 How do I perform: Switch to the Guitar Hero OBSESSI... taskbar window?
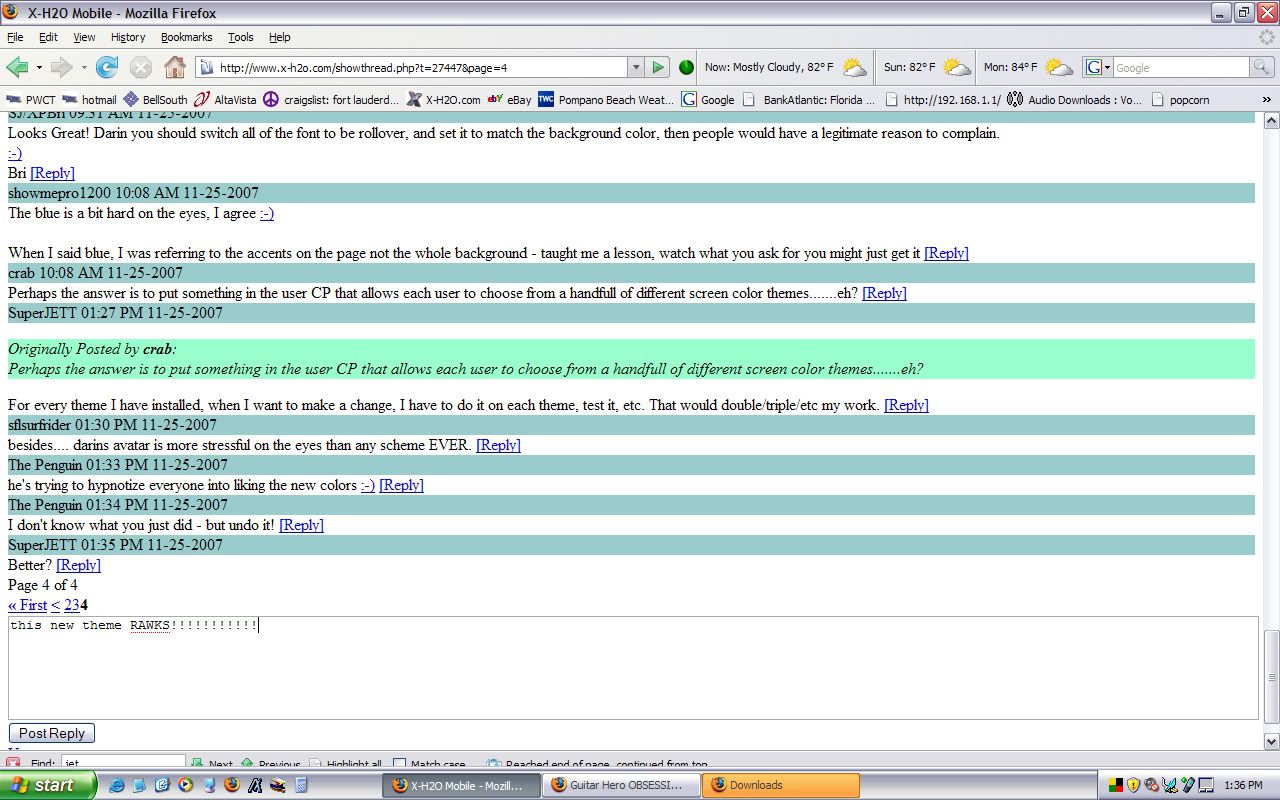[621, 785]
